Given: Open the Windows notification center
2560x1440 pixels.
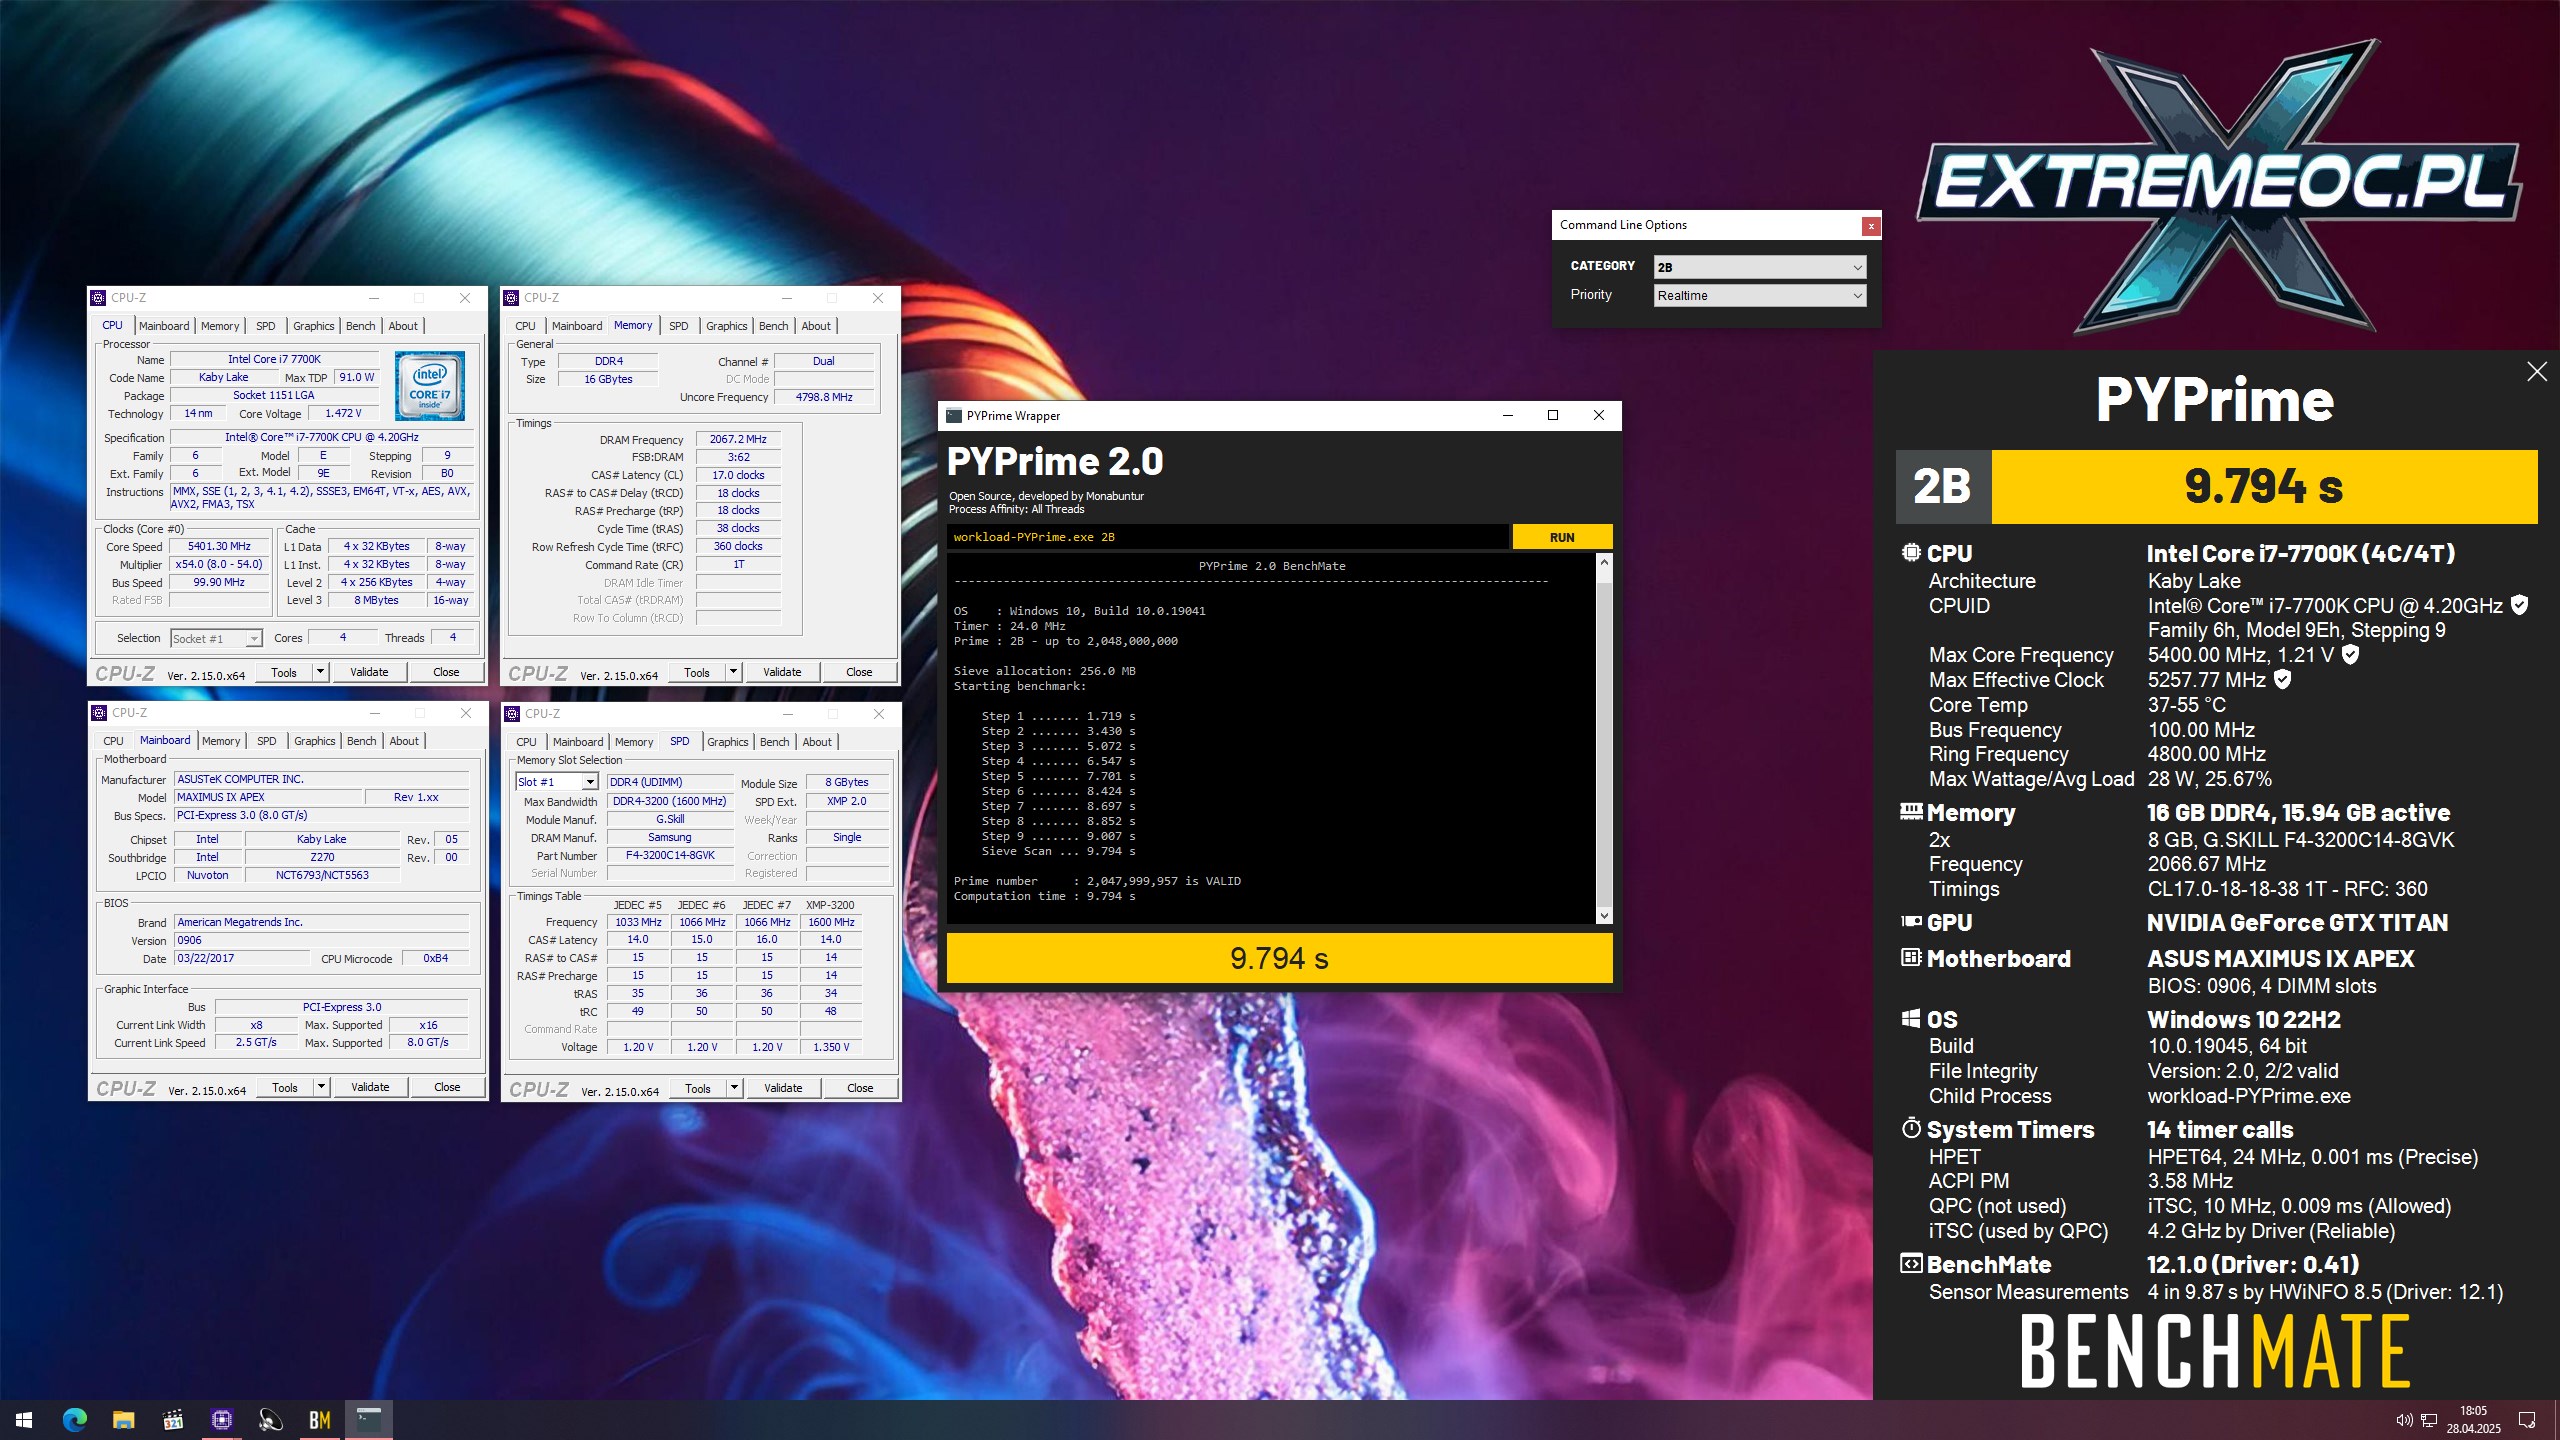Looking at the screenshot, I should click(x=2527, y=1420).
